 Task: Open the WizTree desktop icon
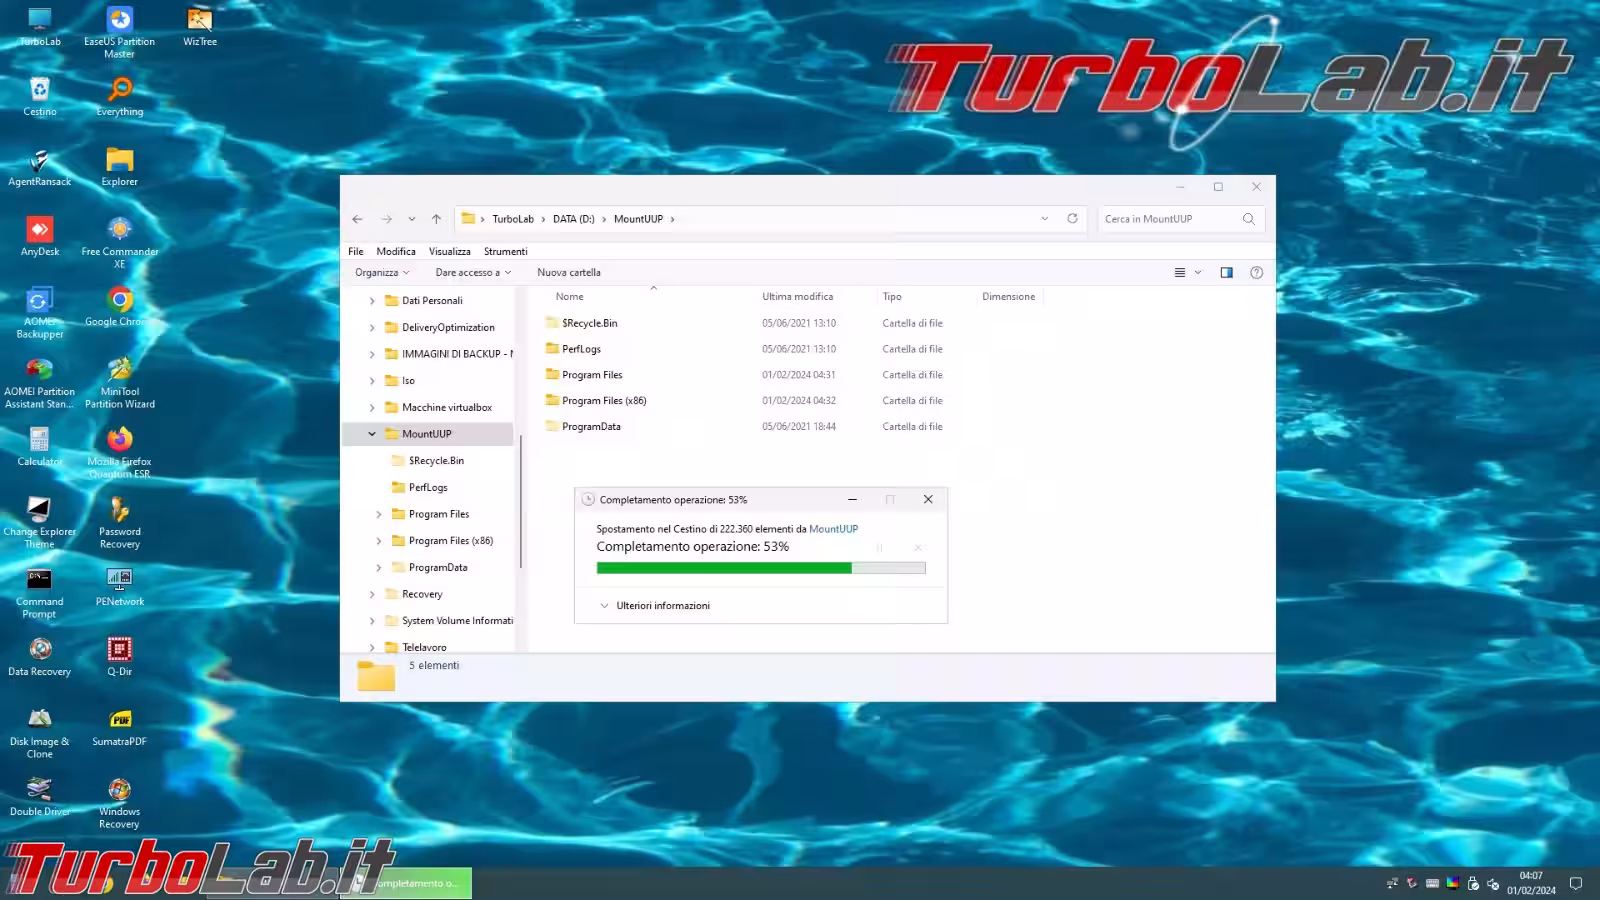[x=200, y=22]
